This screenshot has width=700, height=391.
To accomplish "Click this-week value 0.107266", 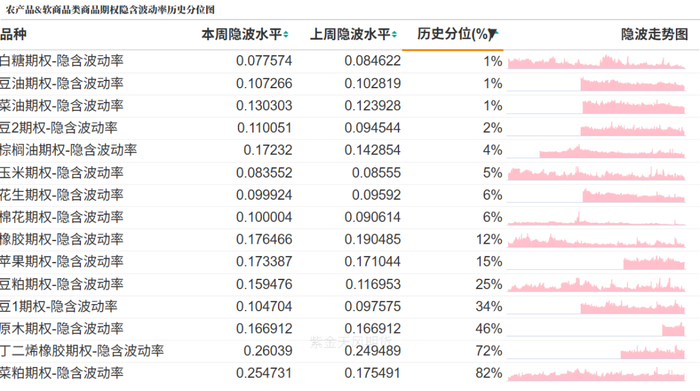I will click(x=264, y=83).
